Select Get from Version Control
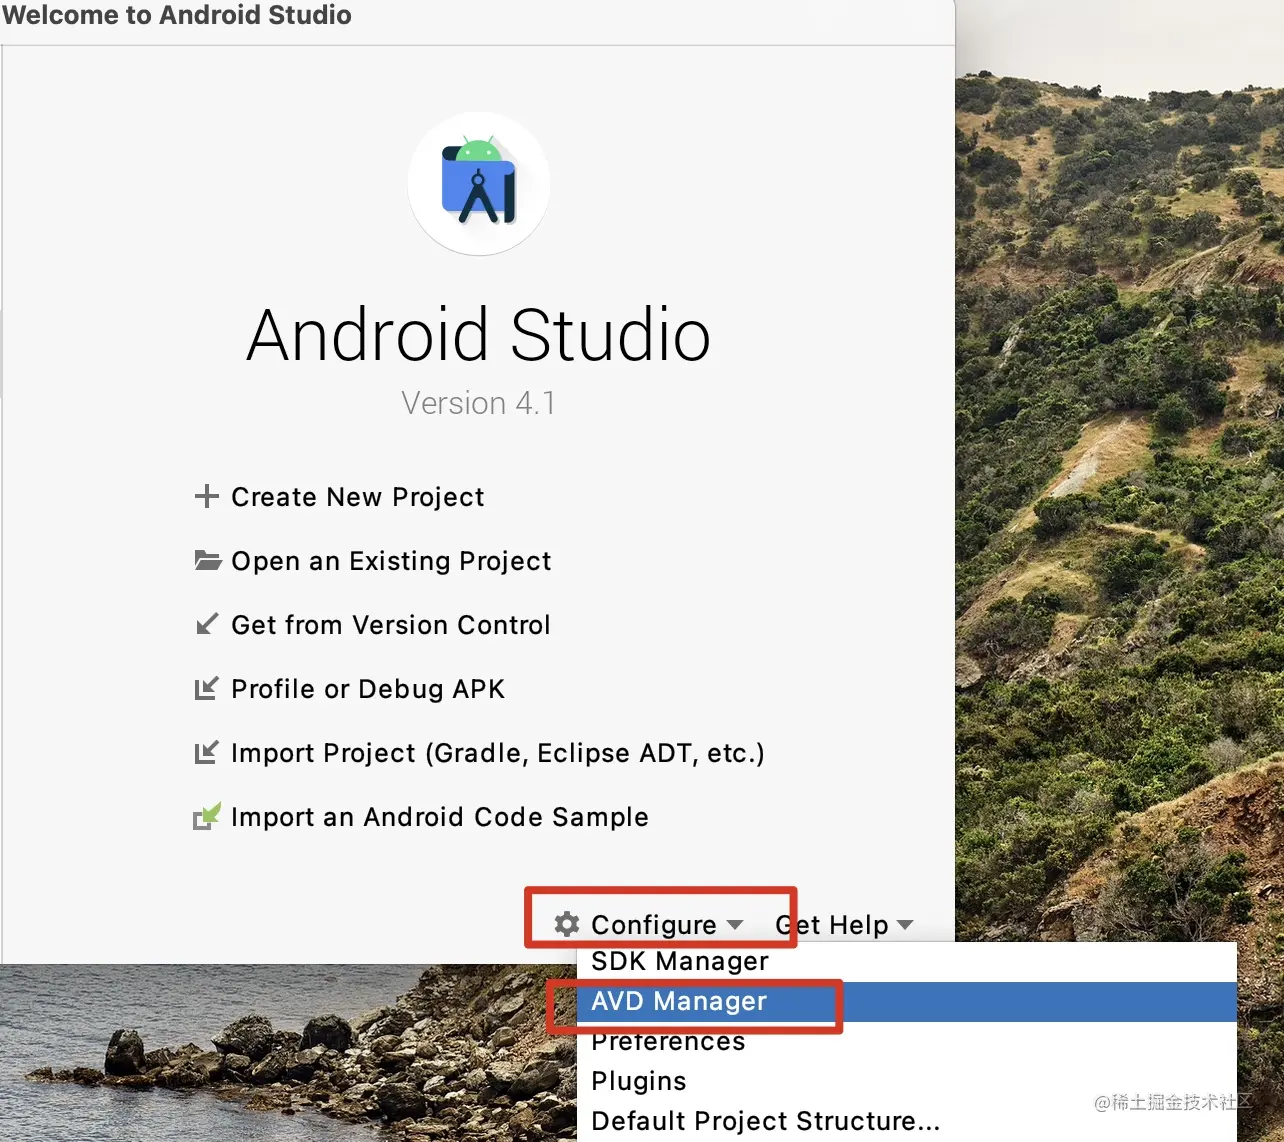Viewport: 1284px width, 1142px height. click(x=391, y=625)
